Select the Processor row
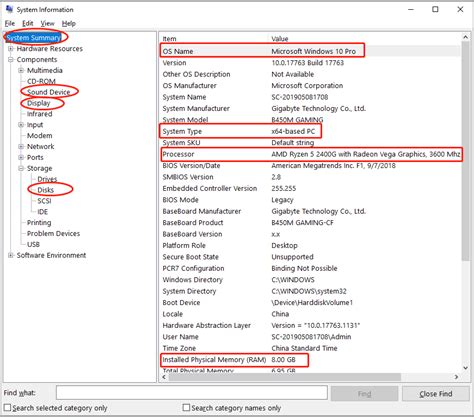Viewport: 474px width, 417px height. (310, 154)
